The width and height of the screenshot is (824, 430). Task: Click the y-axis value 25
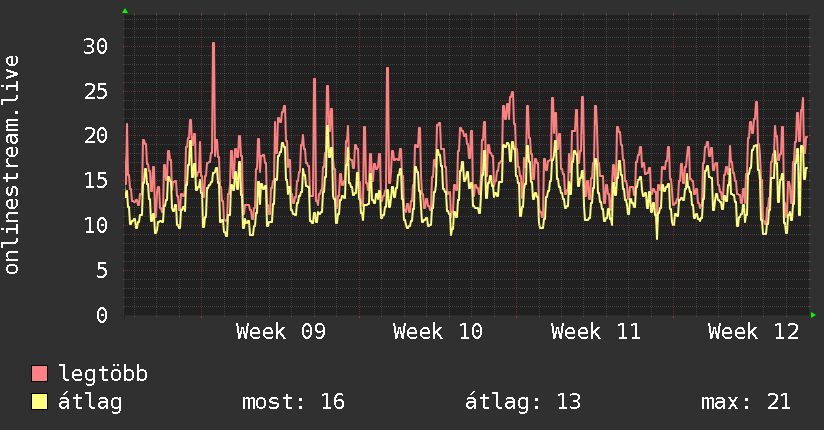point(96,92)
